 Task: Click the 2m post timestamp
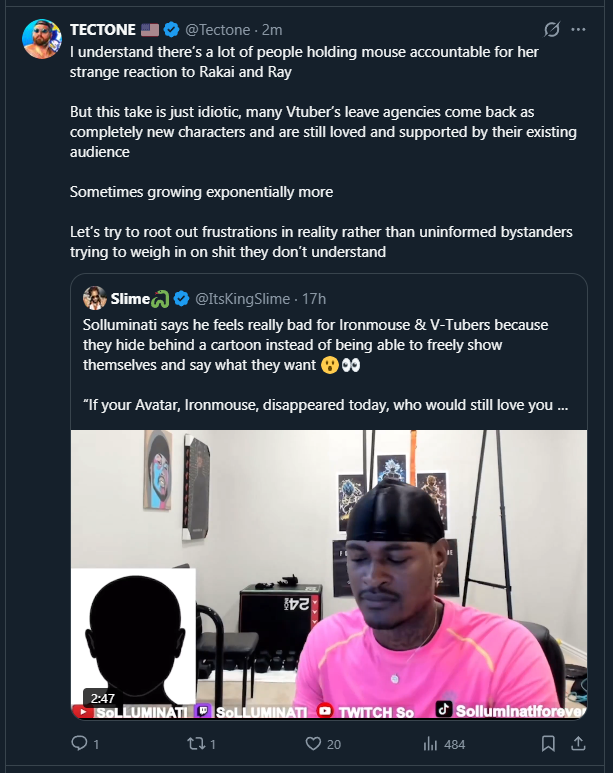tap(272, 30)
